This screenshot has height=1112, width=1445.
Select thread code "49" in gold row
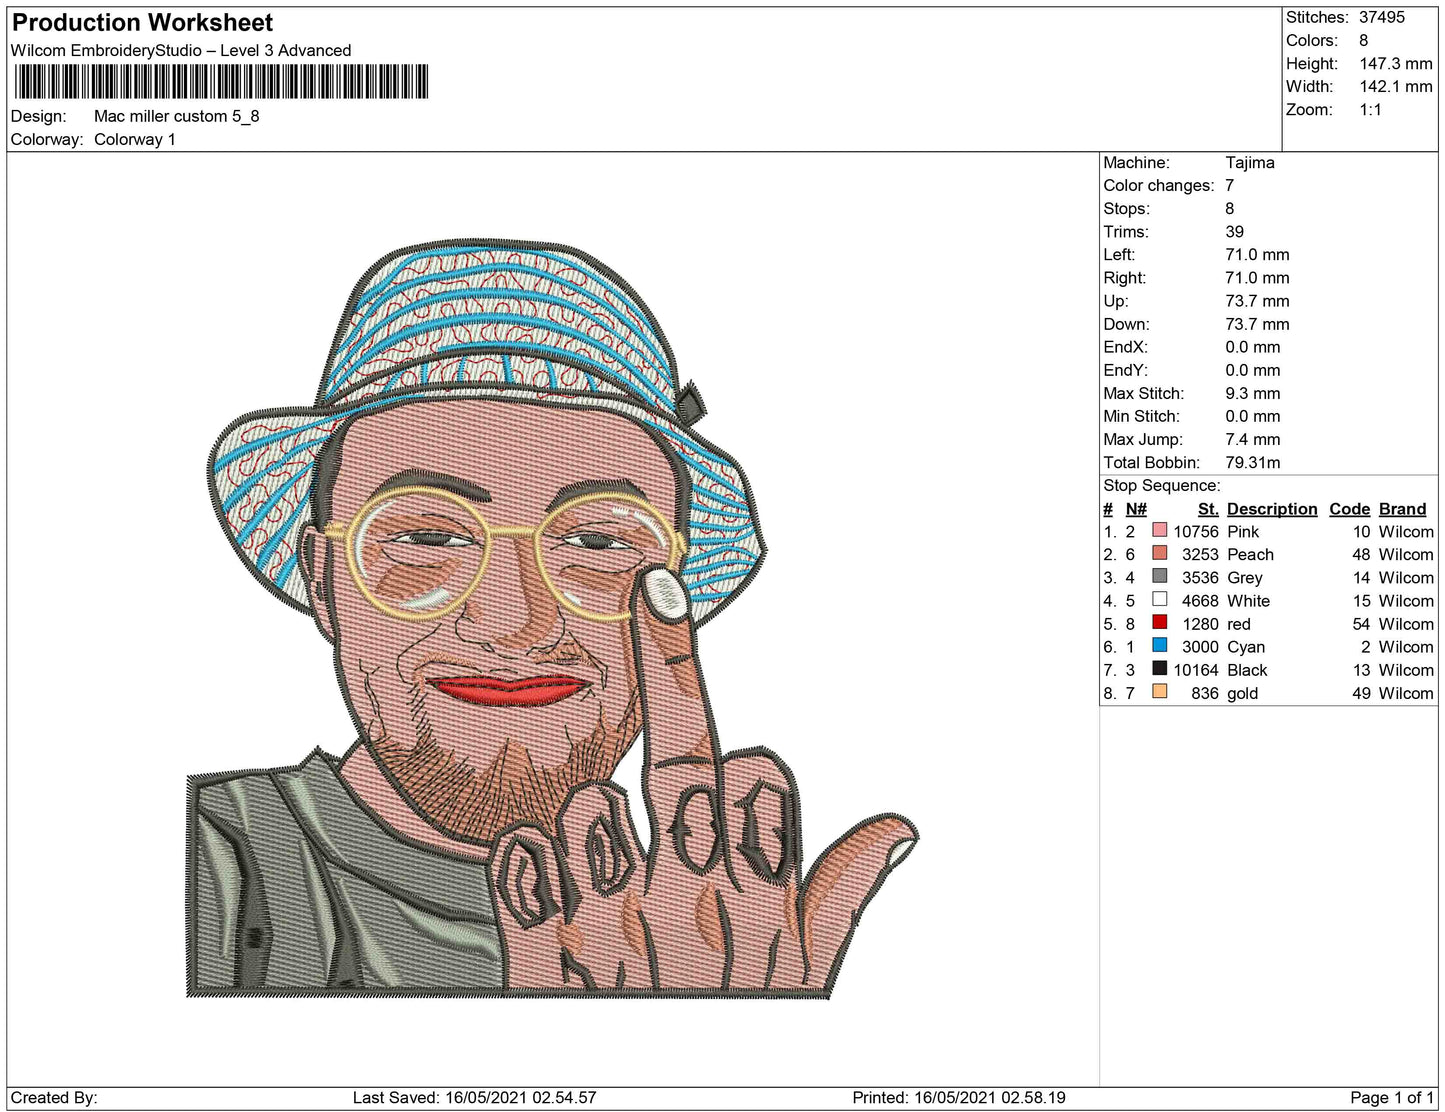tap(1361, 692)
